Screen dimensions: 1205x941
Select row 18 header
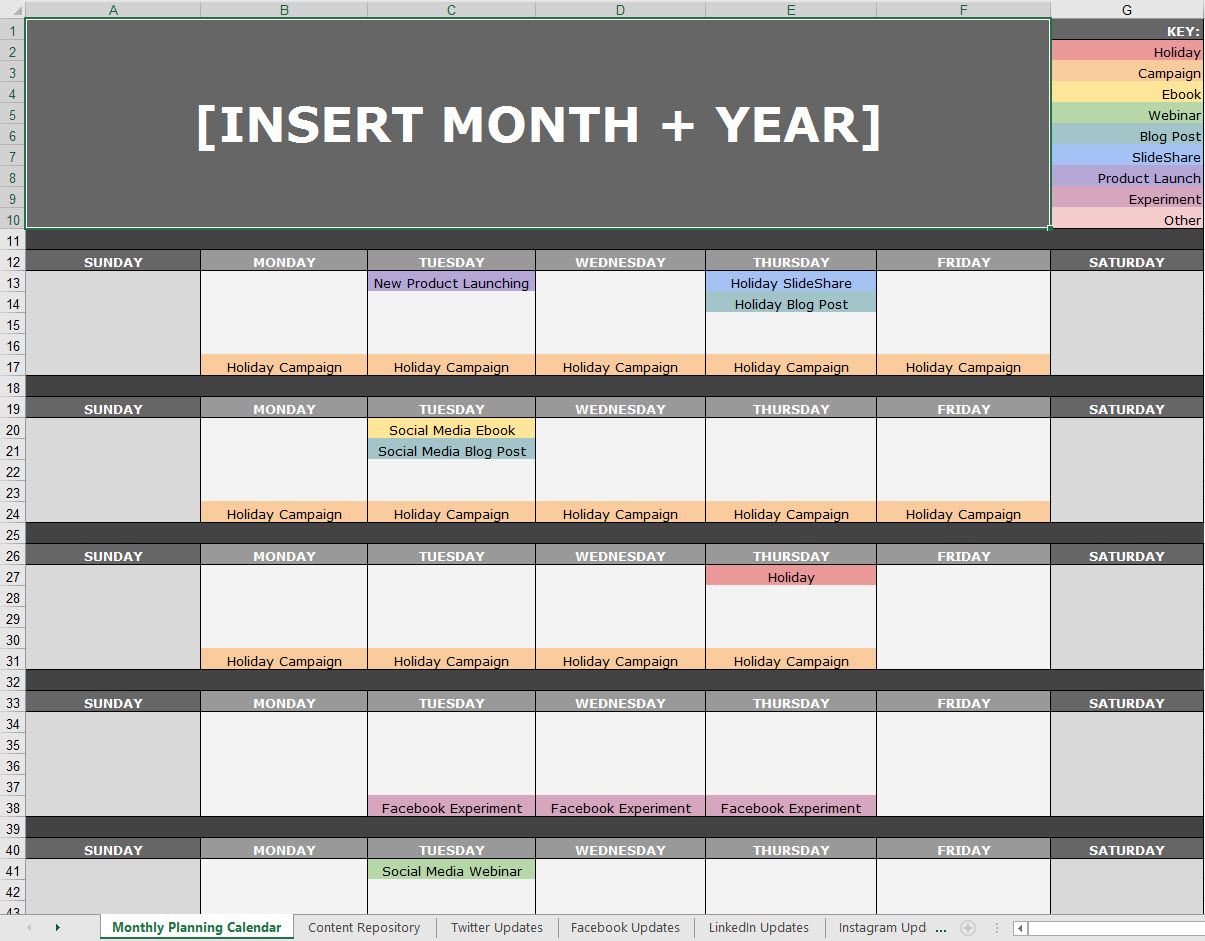(x=12, y=388)
